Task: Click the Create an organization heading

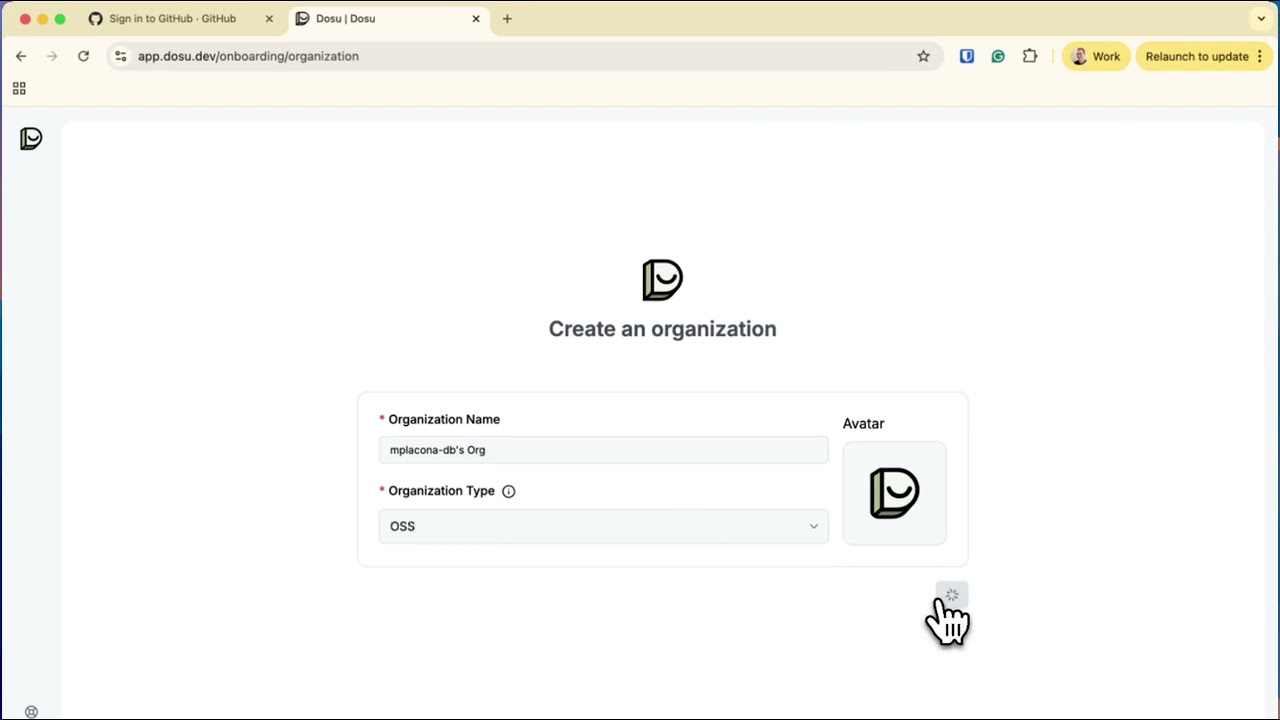Action: (662, 329)
